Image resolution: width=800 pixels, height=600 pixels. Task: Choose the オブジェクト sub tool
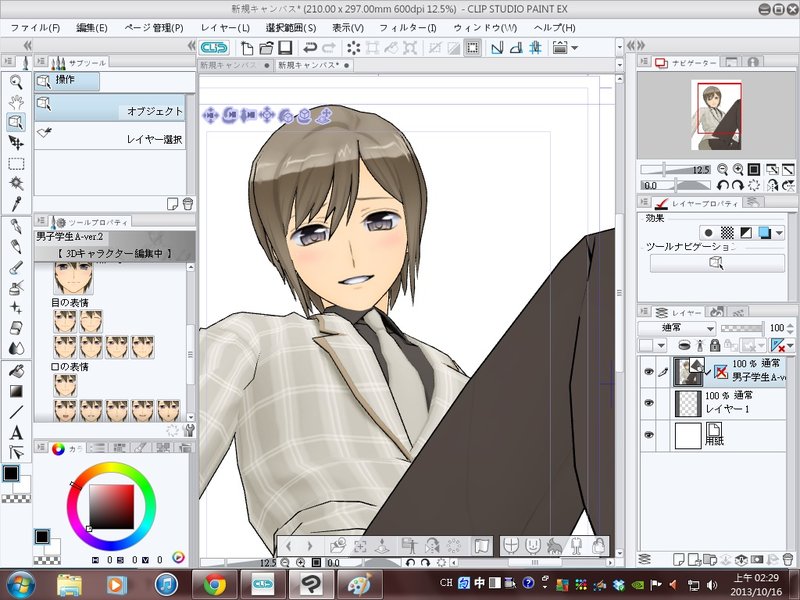(110, 108)
